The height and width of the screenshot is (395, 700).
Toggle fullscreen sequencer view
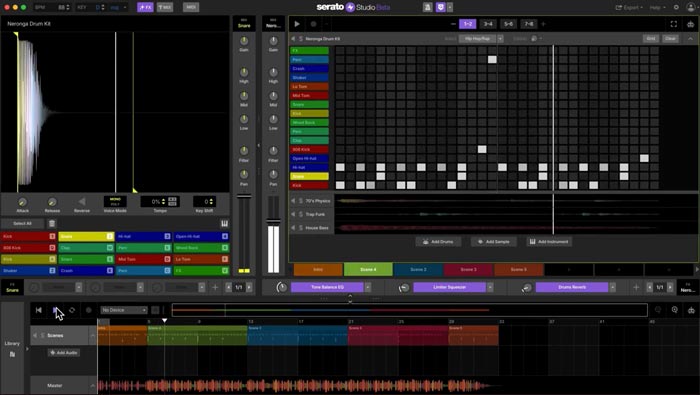(674, 24)
